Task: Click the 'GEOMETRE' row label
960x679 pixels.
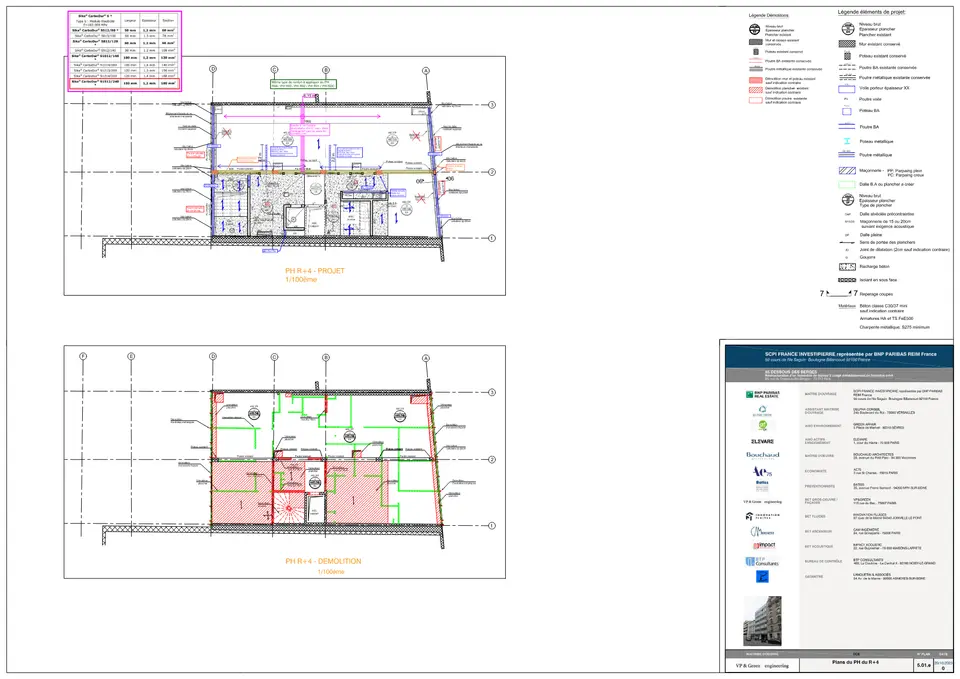Action: tap(814, 577)
